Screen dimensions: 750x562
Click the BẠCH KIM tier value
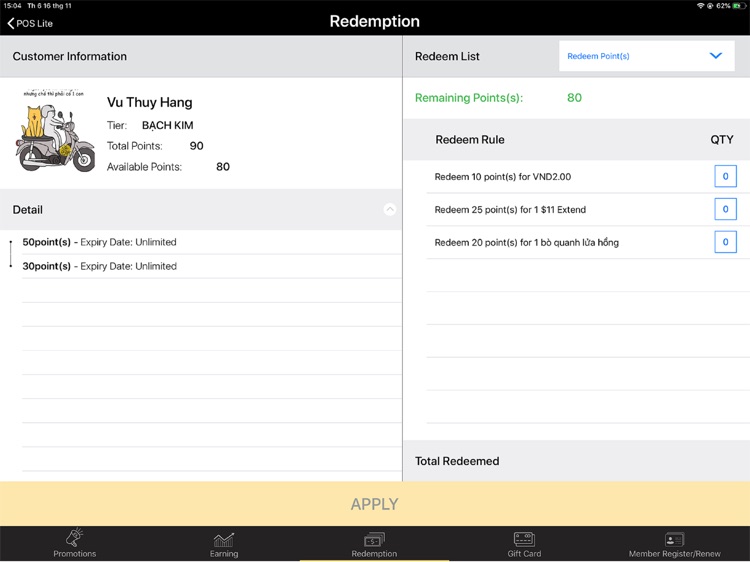pyautogui.click(x=167, y=125)
